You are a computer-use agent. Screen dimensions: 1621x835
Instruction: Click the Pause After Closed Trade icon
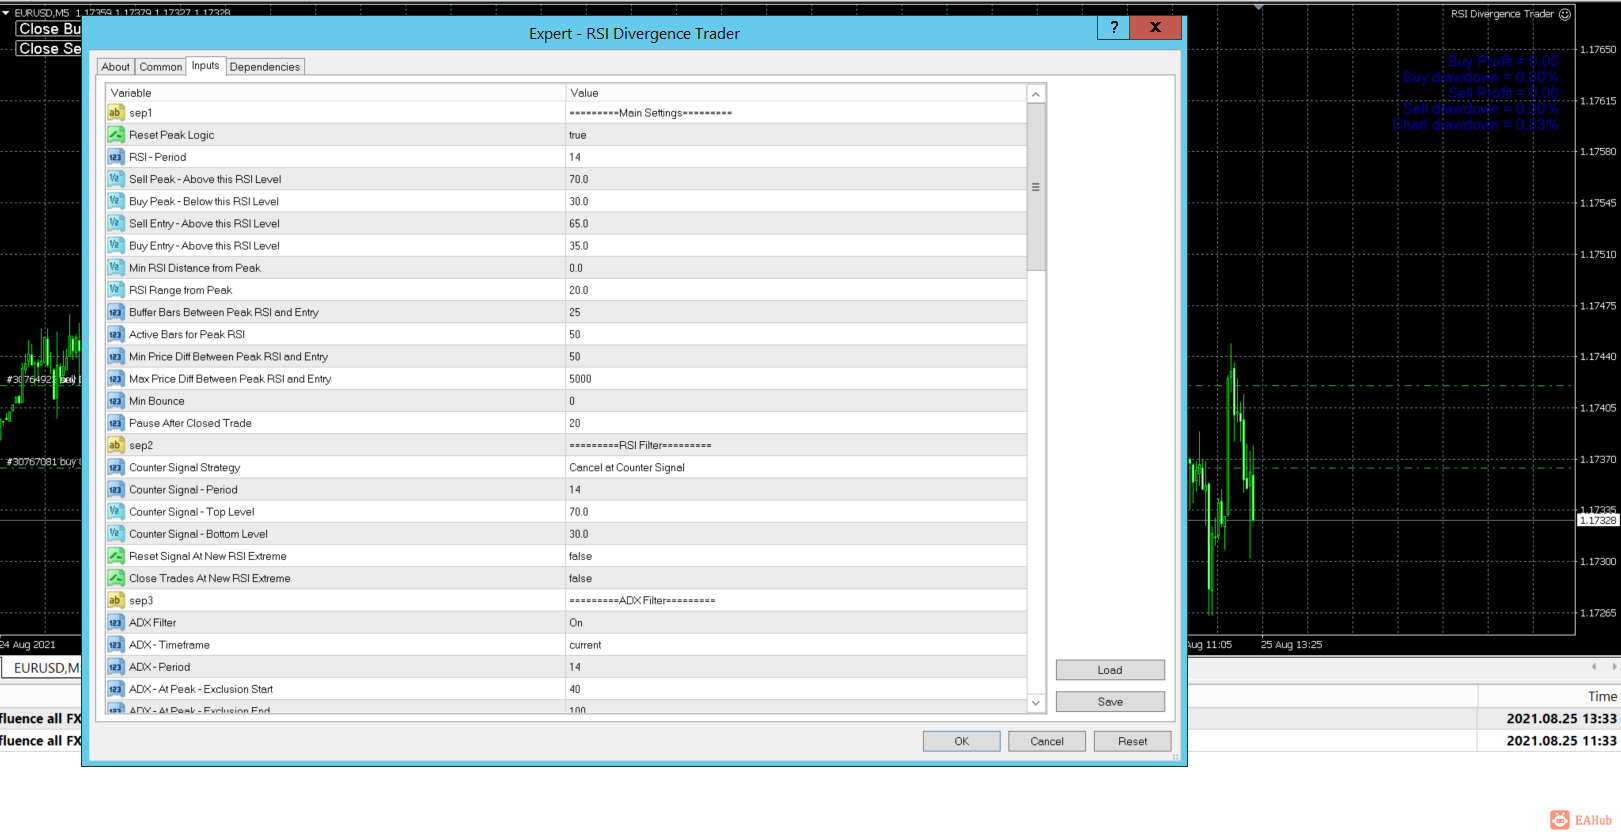click(x=116, y=423)
